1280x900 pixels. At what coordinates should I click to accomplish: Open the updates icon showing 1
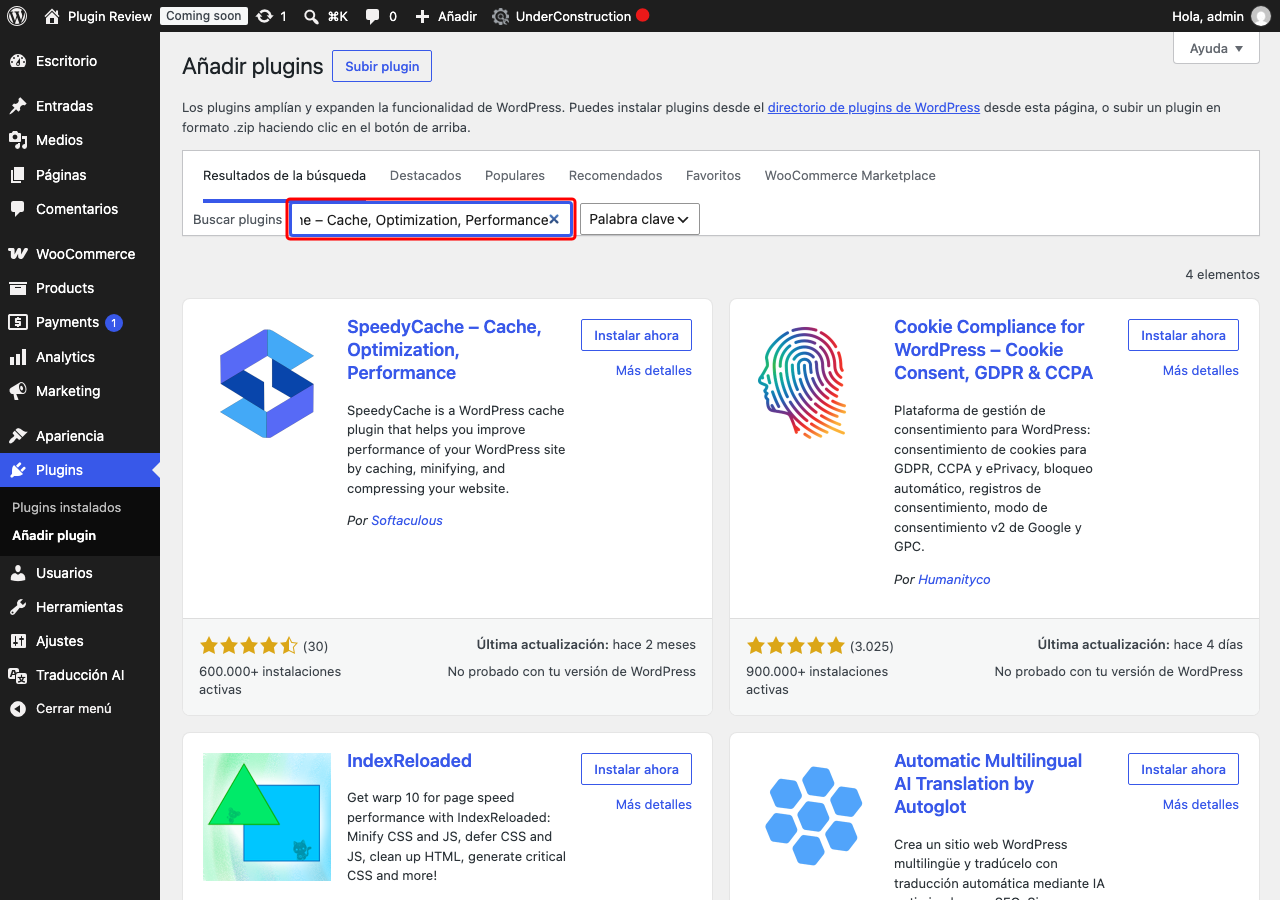pyautogui.click(x=264, y=16)
